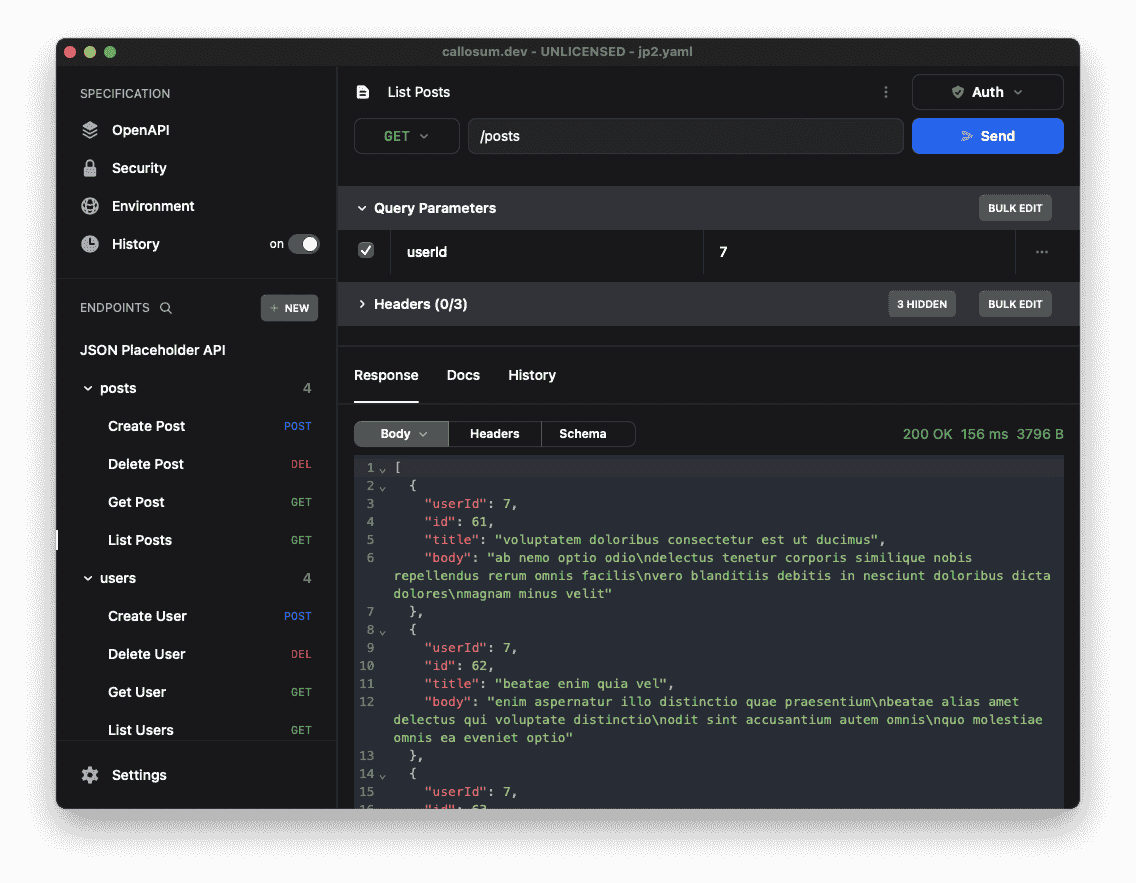This screenshot has height=883, width=1136.
Task: Click the document icon beside List Posts
Action: point(363,92)
